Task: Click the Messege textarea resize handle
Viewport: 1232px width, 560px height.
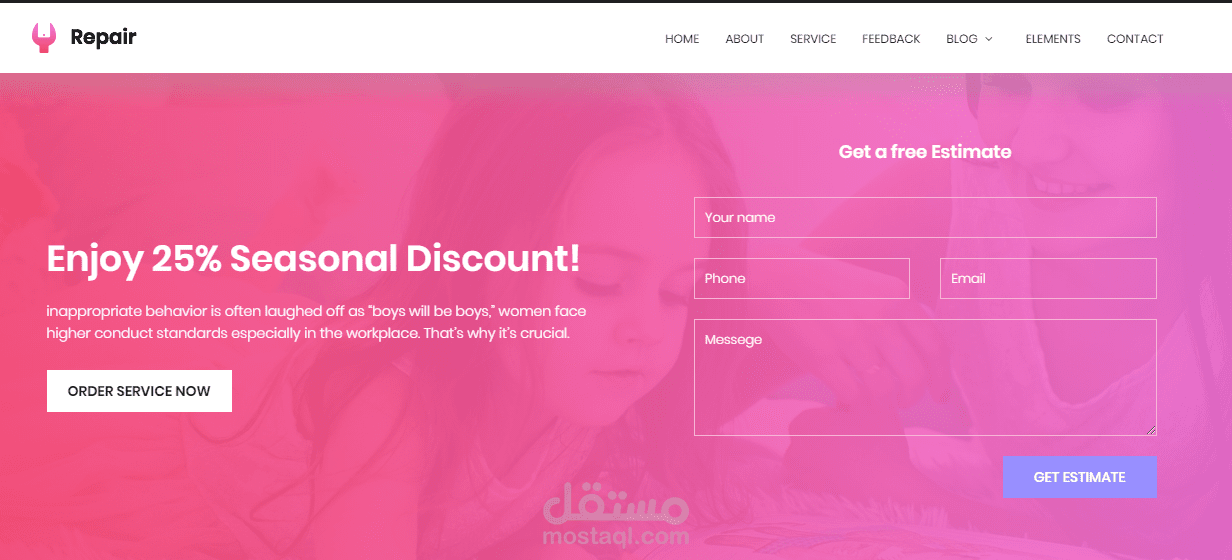Action: pos(1151,430)
